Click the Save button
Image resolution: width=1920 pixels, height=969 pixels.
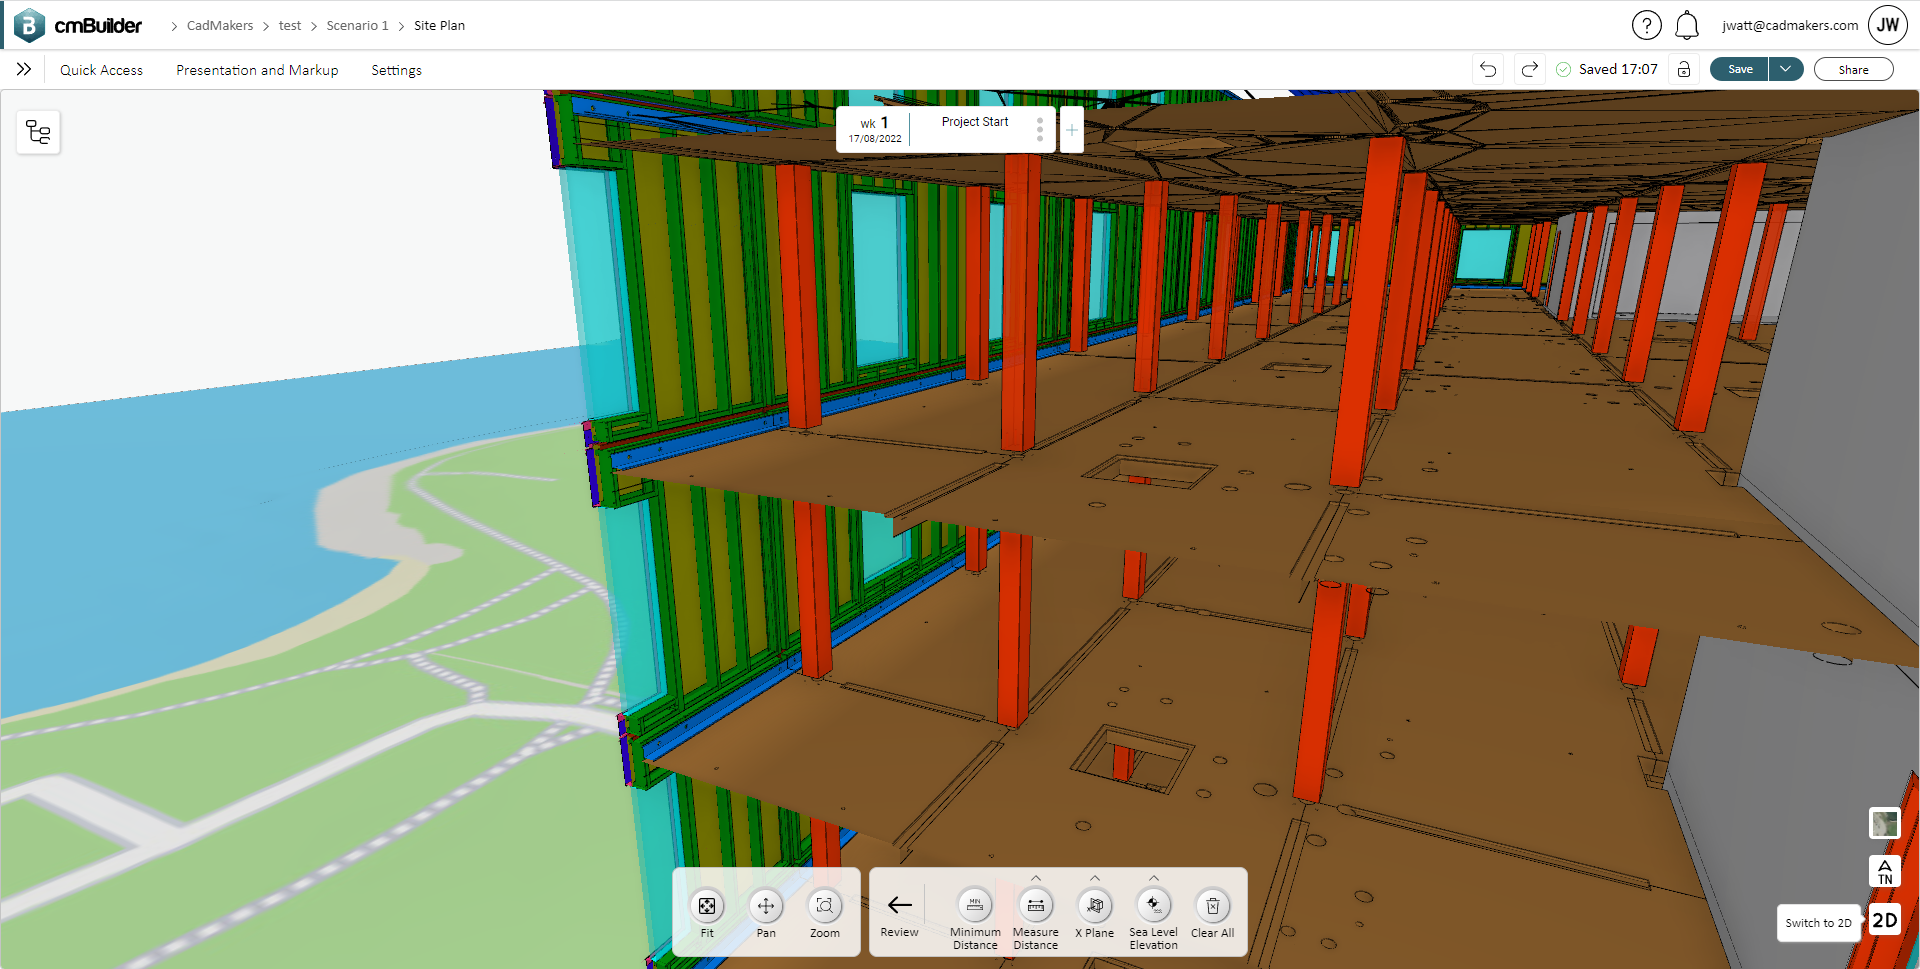(x=1740, y=69)
